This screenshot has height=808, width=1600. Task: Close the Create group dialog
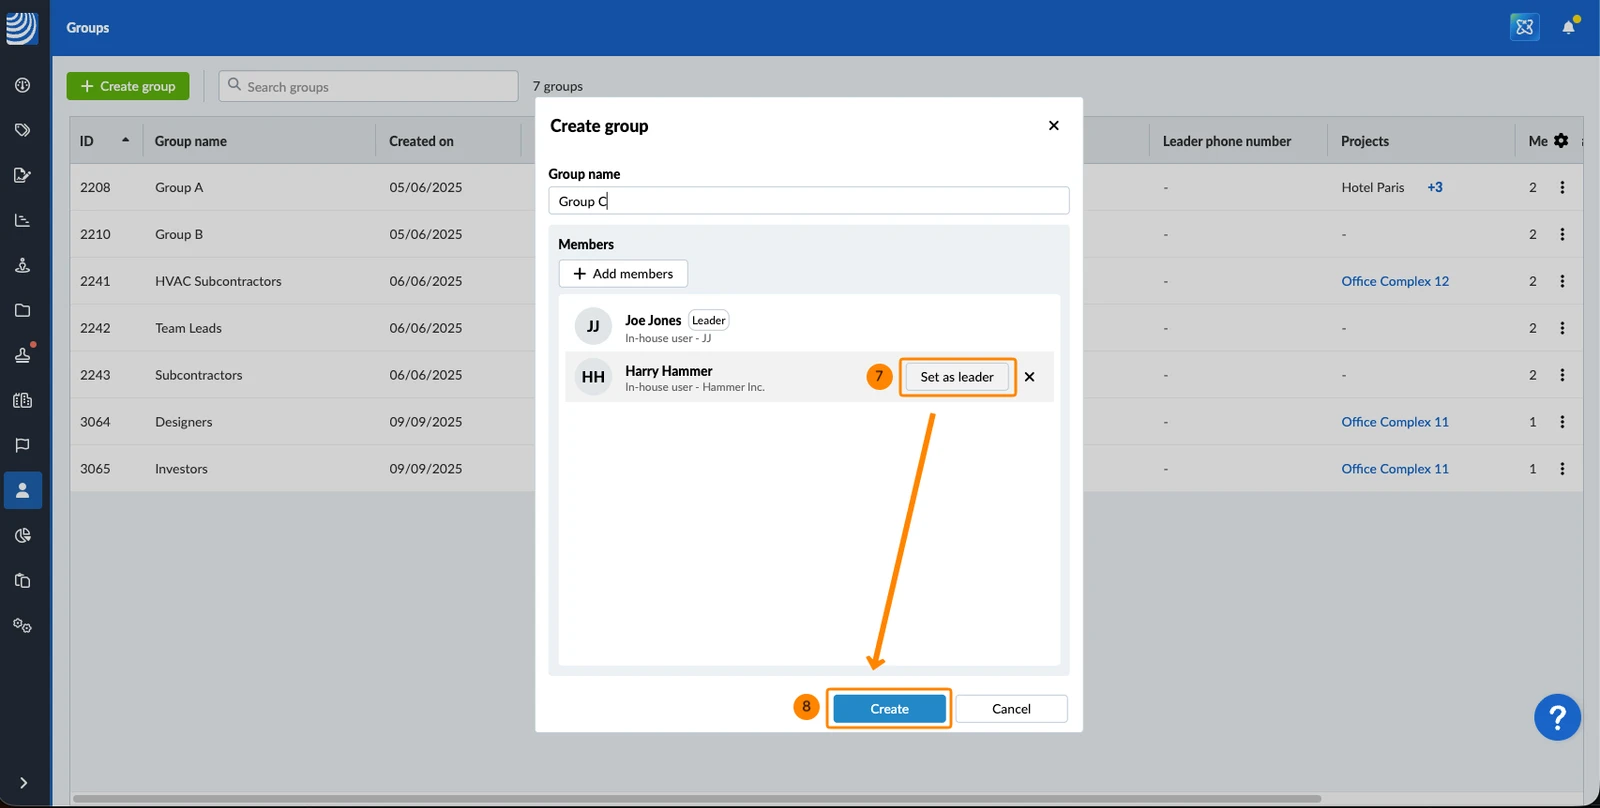[1053, 125]
